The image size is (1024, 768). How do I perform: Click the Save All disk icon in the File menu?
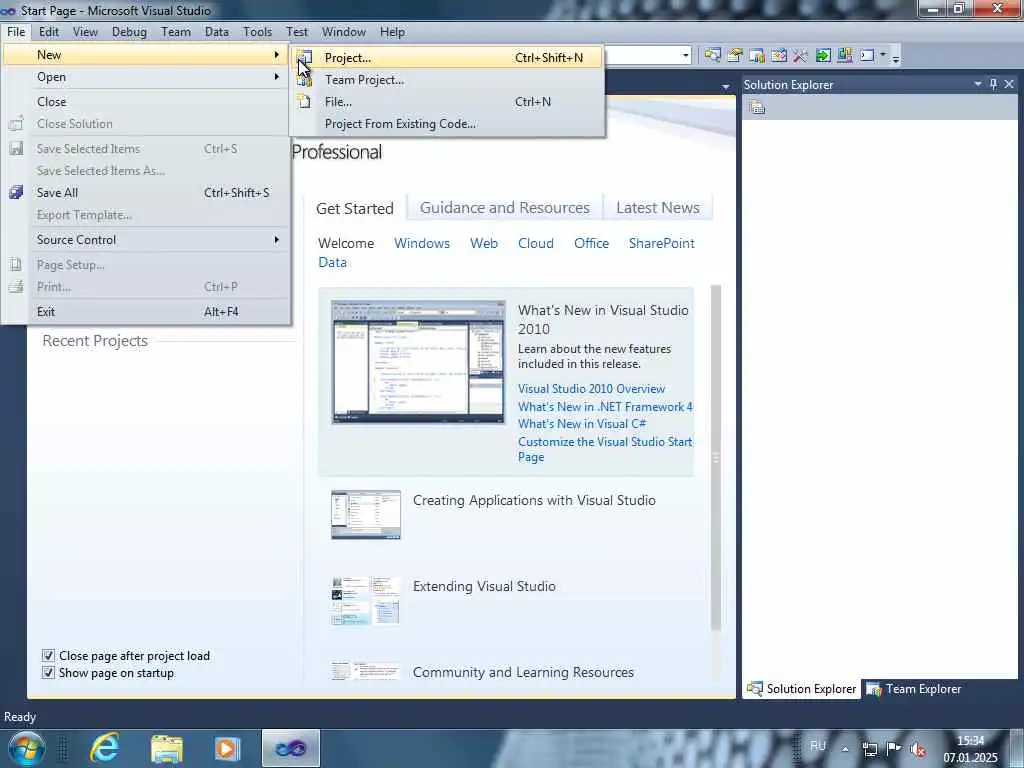coord(16,192)
